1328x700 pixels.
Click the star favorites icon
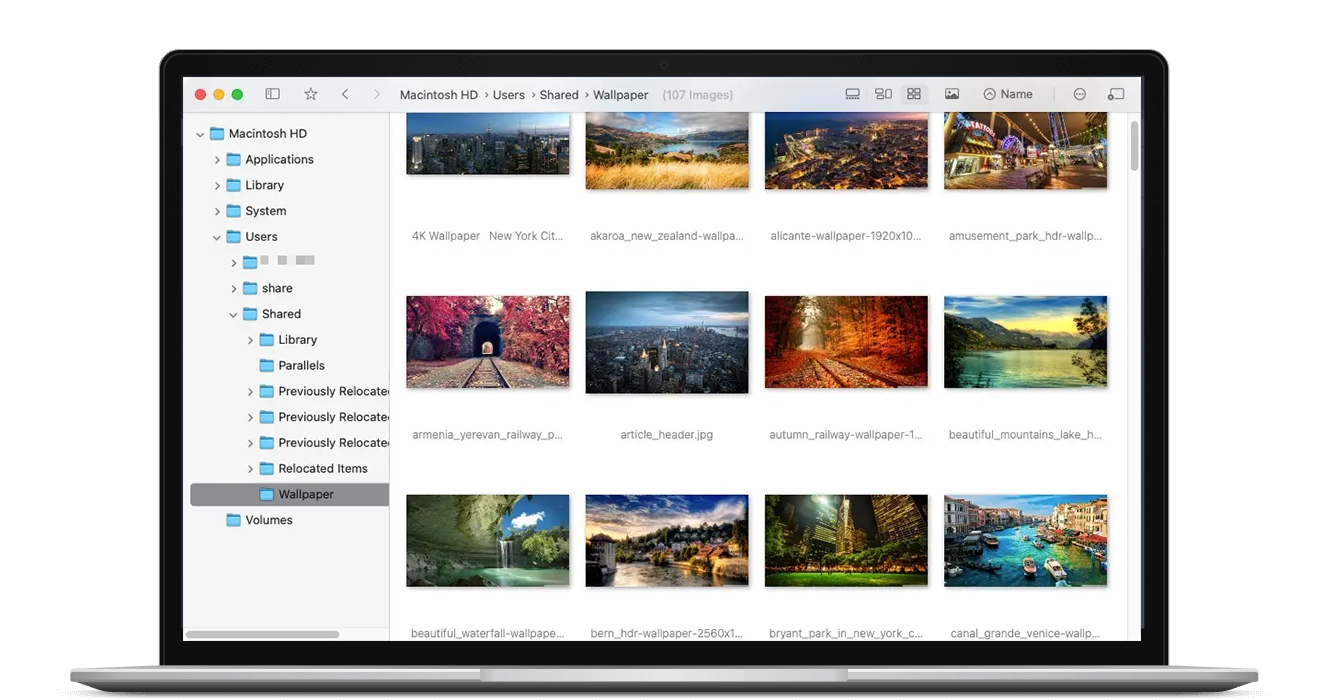point(310,93)
